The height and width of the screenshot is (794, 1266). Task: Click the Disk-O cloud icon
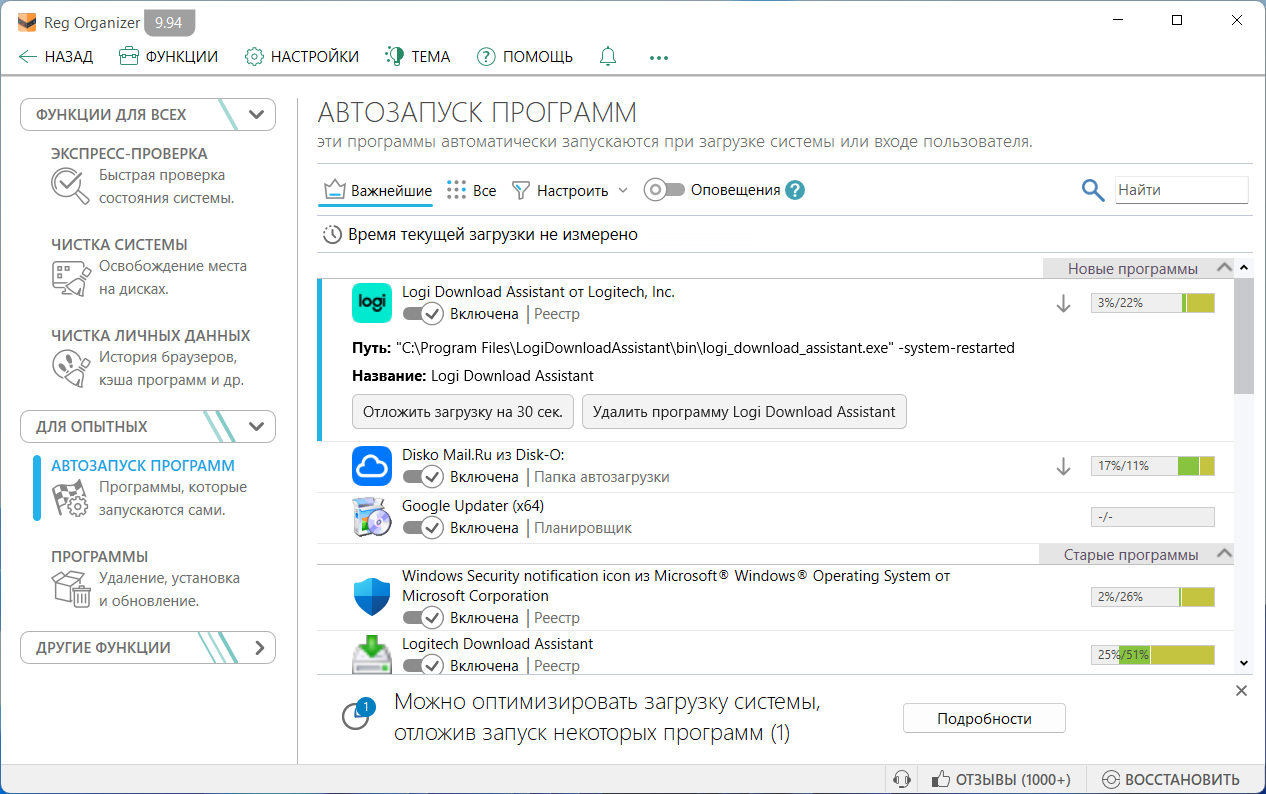[x=372, y=466]
